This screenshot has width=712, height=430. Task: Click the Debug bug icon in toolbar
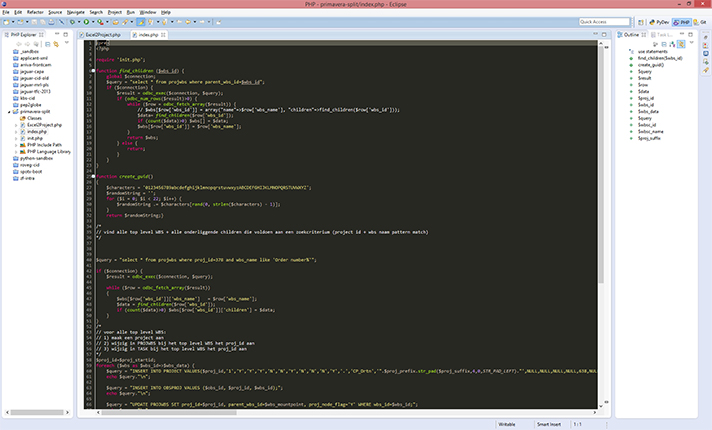(x=72, y=21)
